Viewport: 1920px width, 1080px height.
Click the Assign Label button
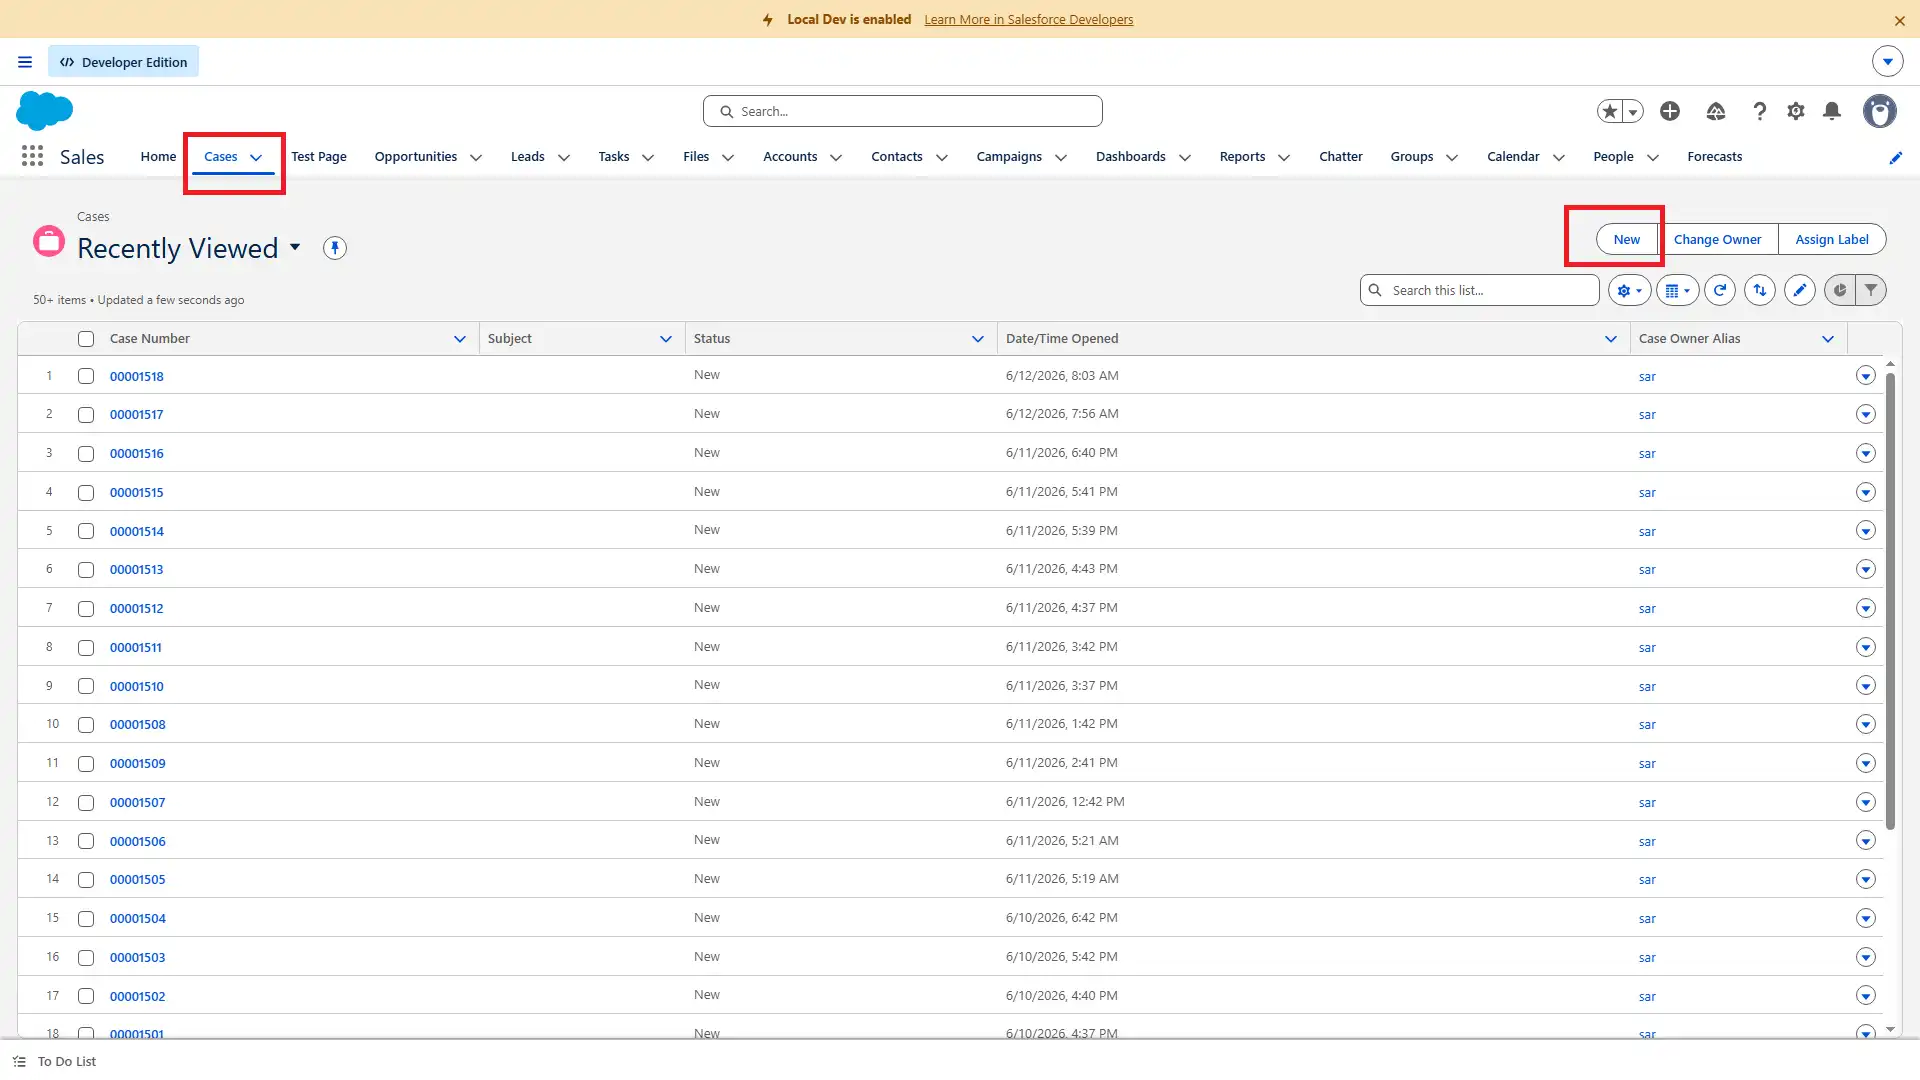(1832, 240)
